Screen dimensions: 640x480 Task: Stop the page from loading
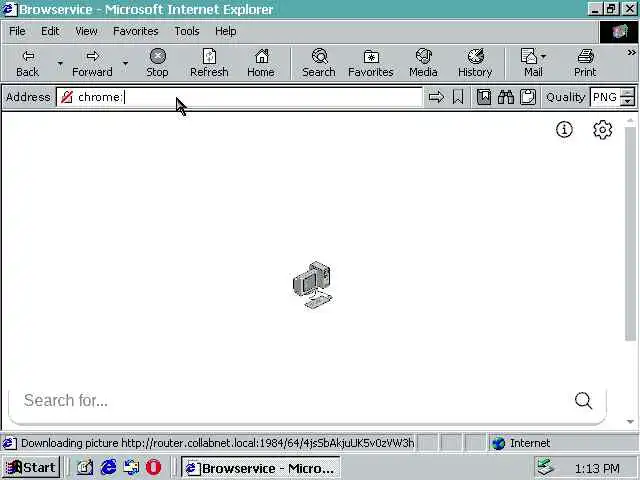(157, 63)
